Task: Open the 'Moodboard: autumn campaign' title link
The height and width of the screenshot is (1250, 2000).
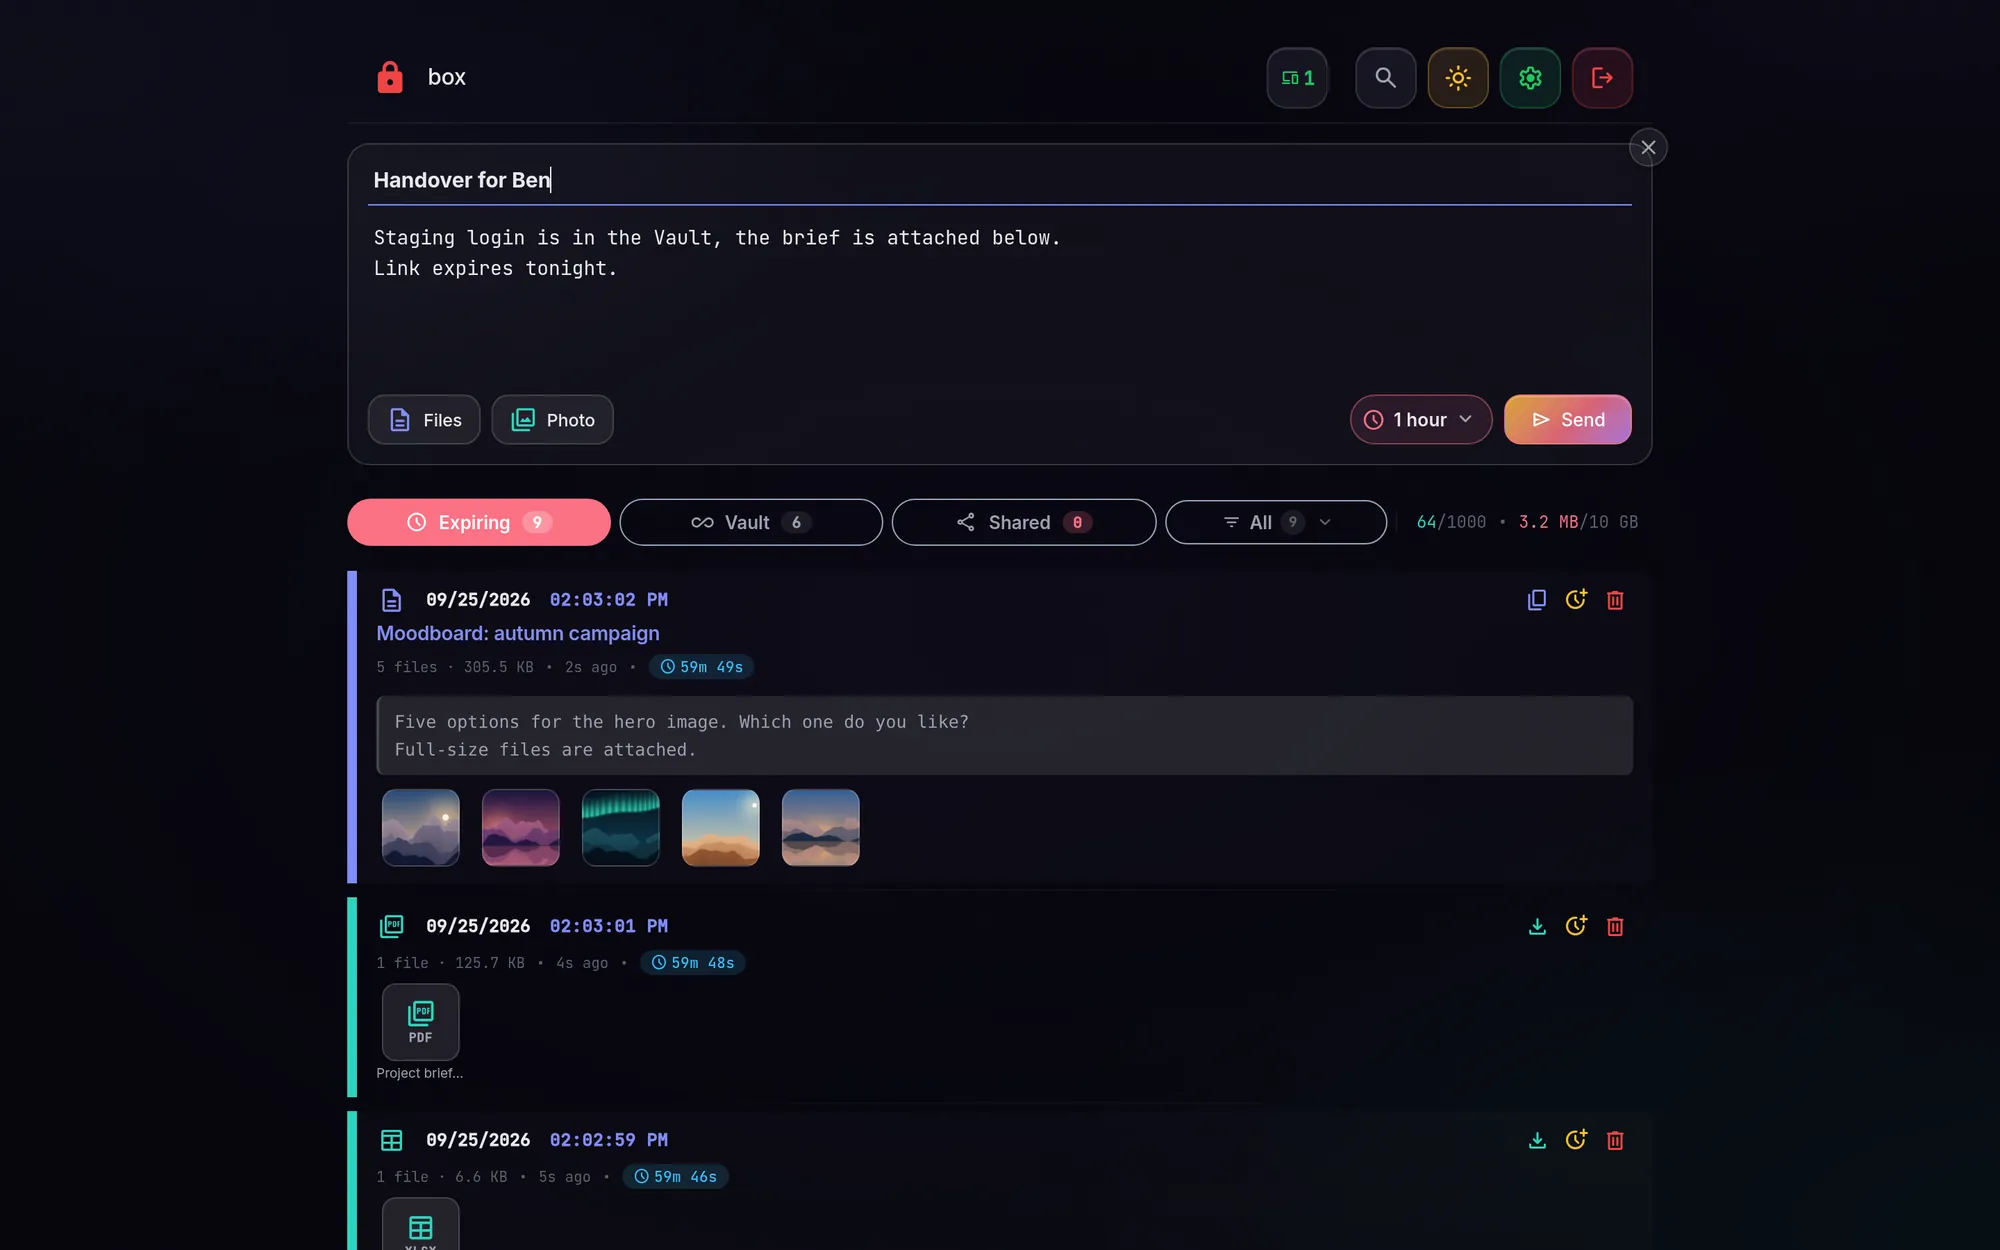Action: pyautogui.click(x=518, y=633)
